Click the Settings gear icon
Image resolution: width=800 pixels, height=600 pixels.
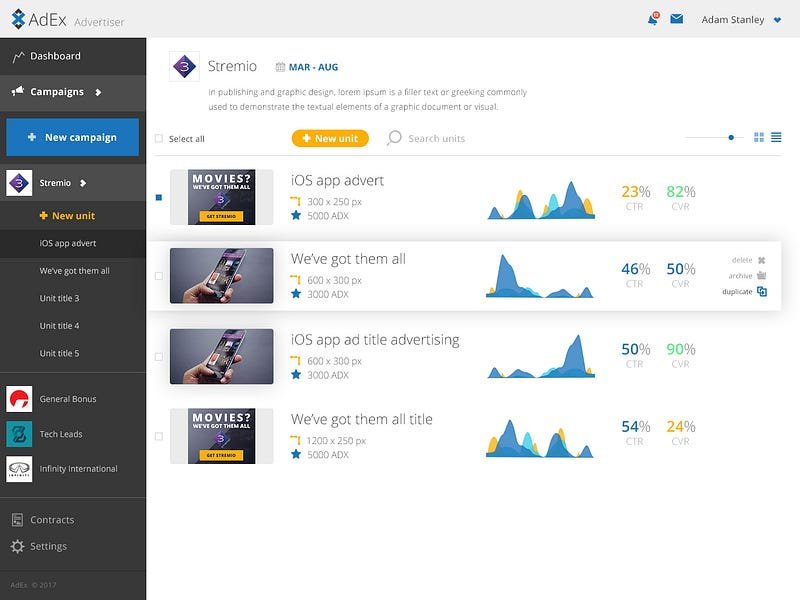click(x=17, y=546)
